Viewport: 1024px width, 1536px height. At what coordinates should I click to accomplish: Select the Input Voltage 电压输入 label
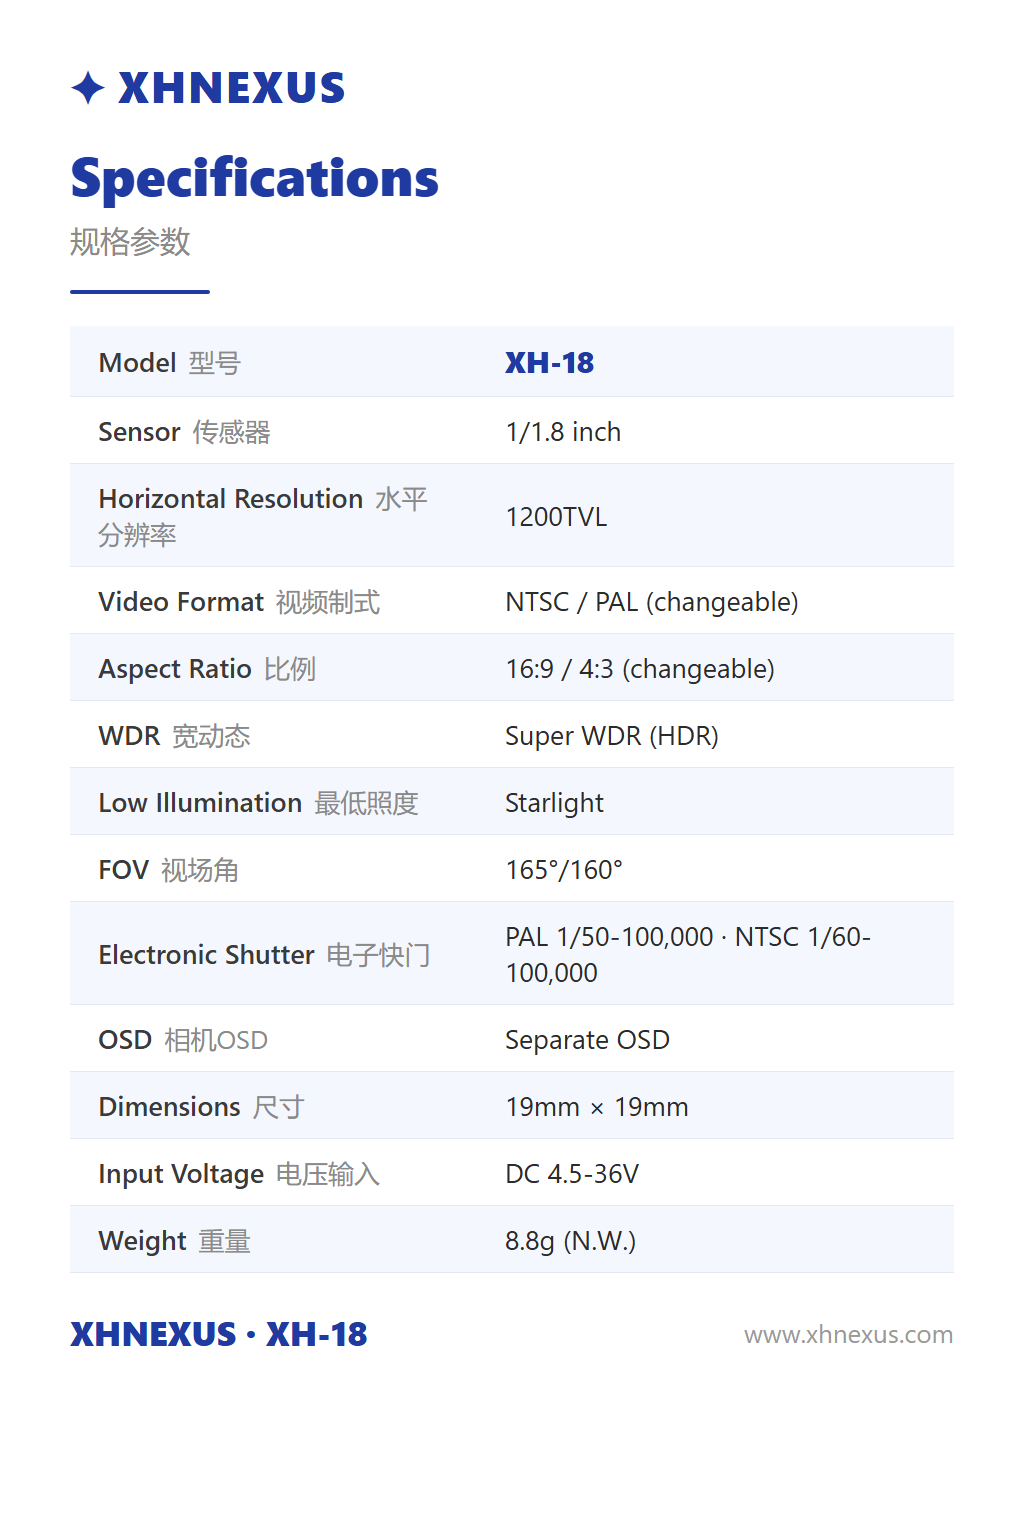[x=239, y=1174]
